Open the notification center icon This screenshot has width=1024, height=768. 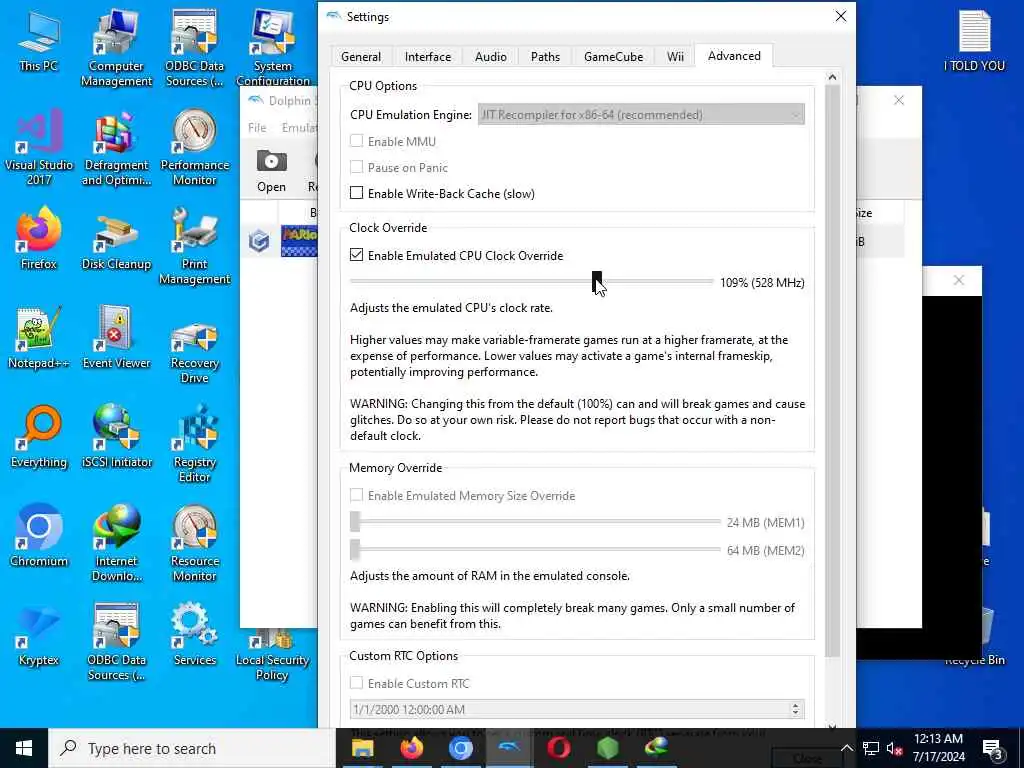992,748
